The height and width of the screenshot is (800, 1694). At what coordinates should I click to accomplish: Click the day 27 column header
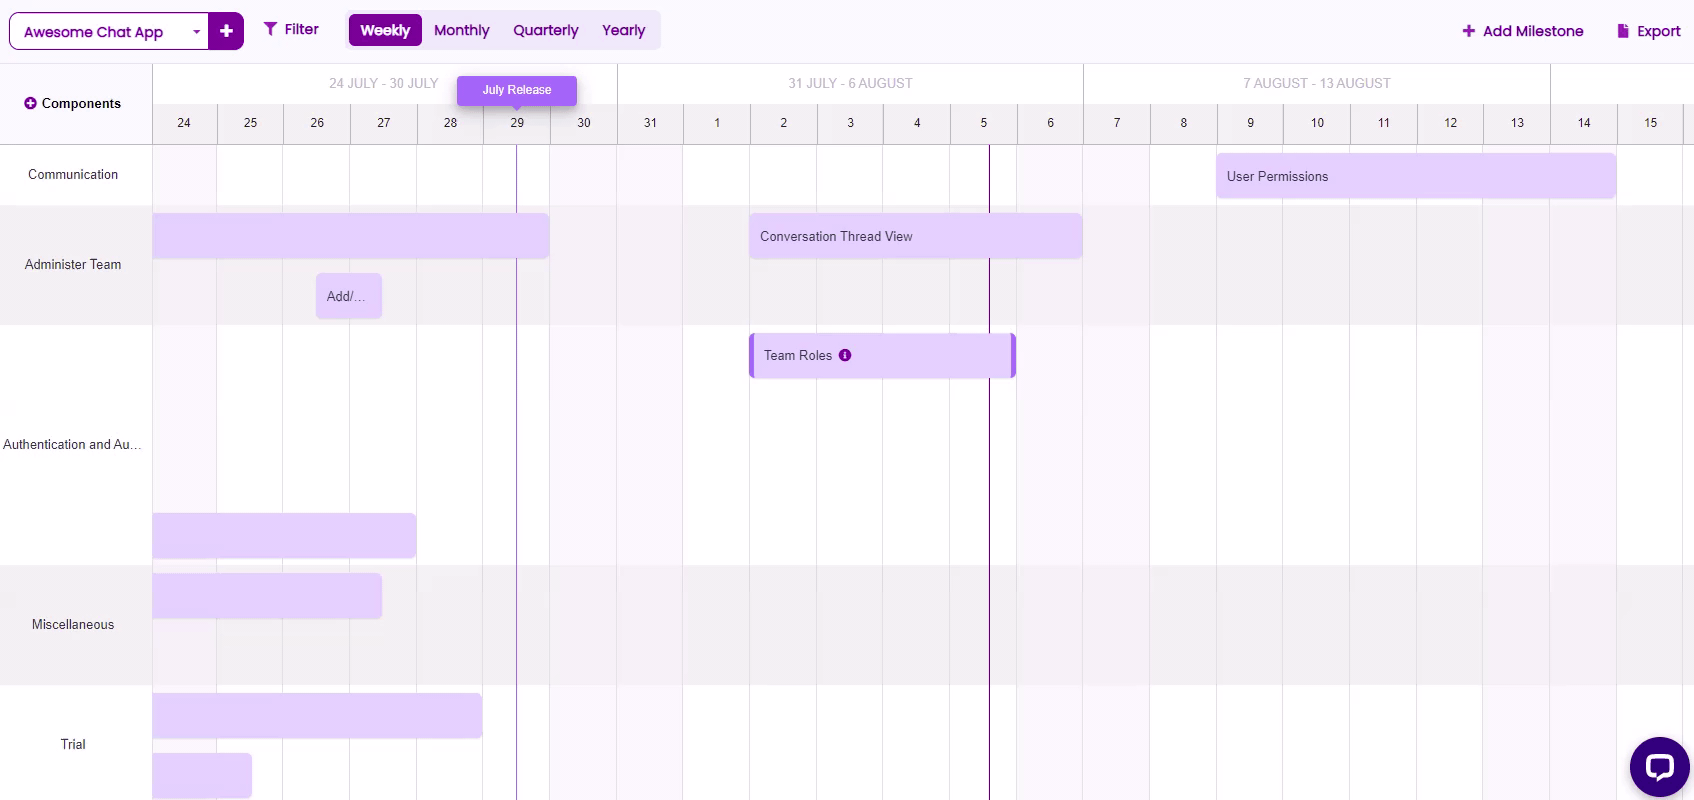384,123
